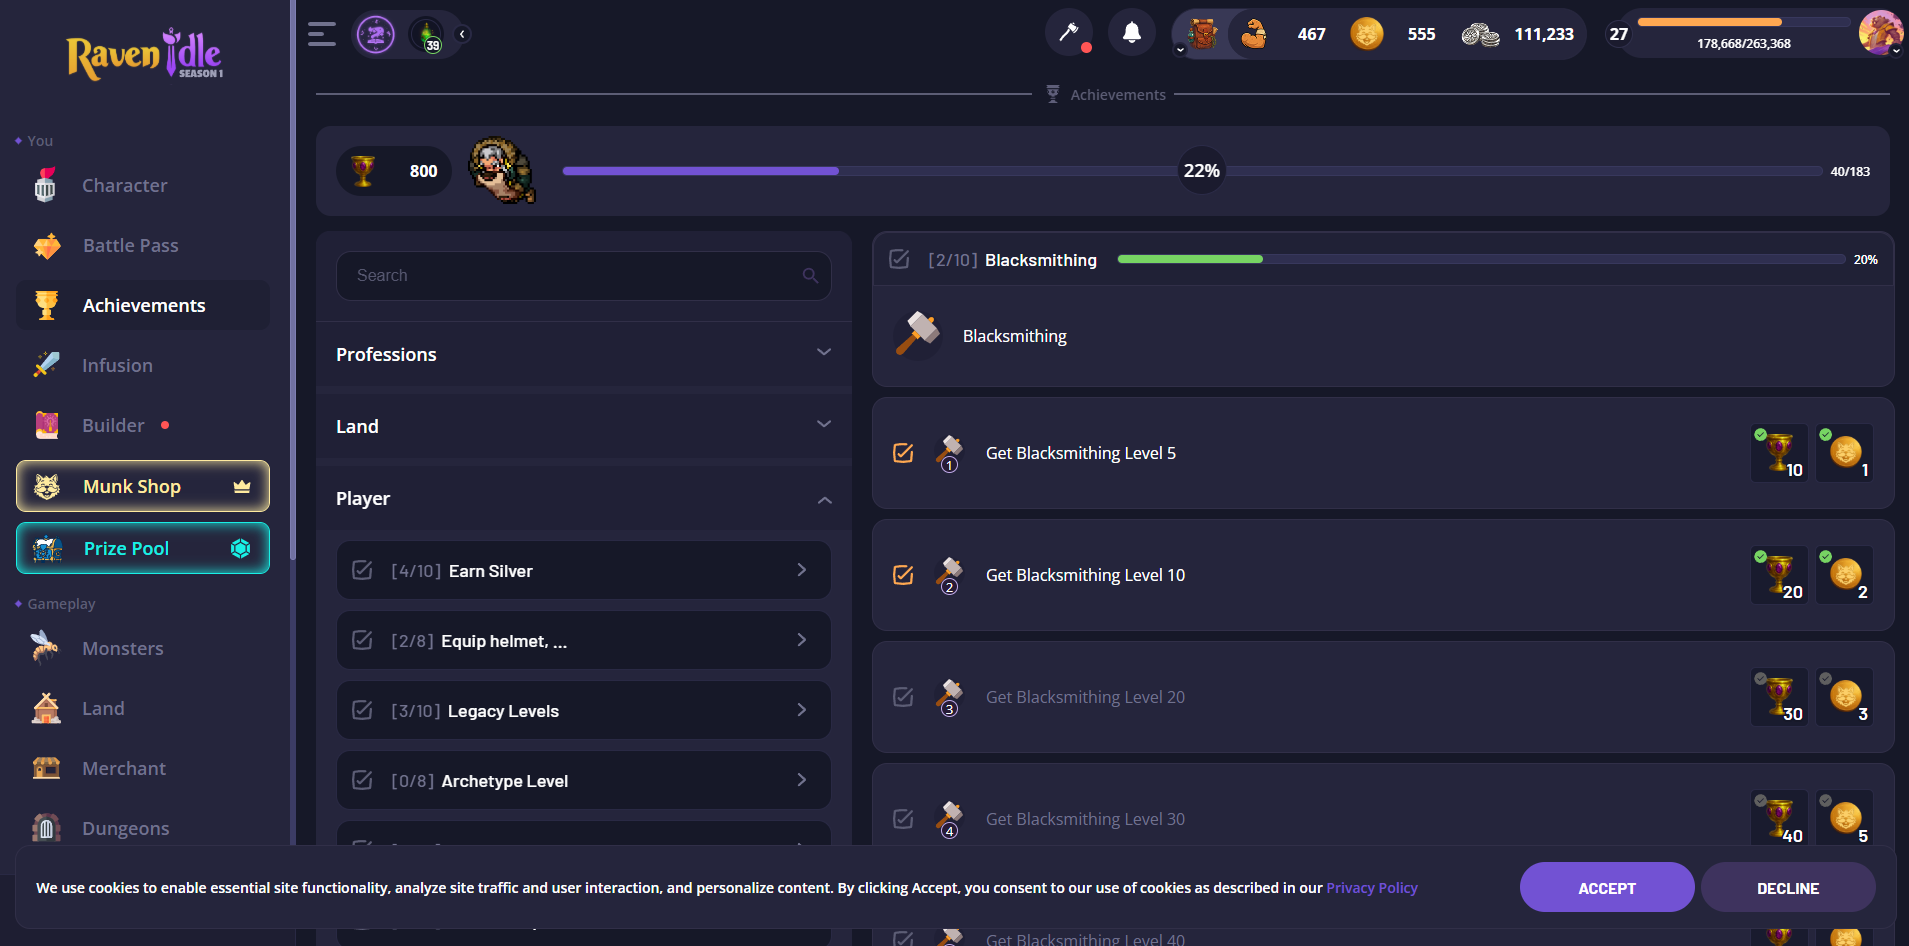The image size is (1909, 946).
Task: Click the Blacksmithing hammer icon
Action: click(917, 334)
